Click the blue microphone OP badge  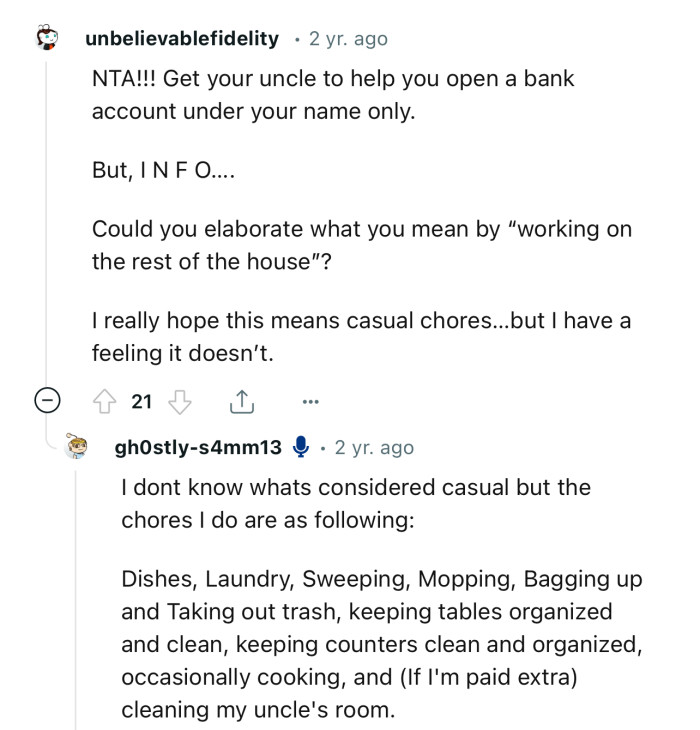pyautogui.click(x=300, y=447)
